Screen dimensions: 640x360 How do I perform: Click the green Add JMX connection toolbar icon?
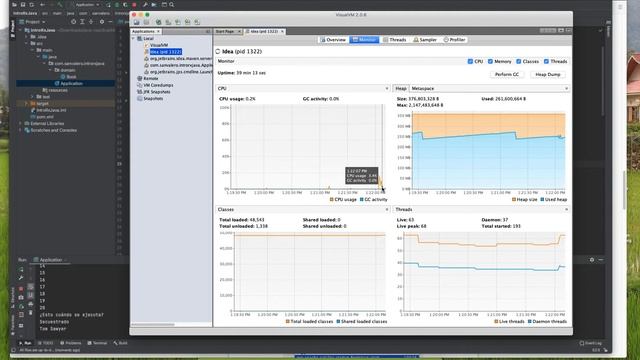158,22
